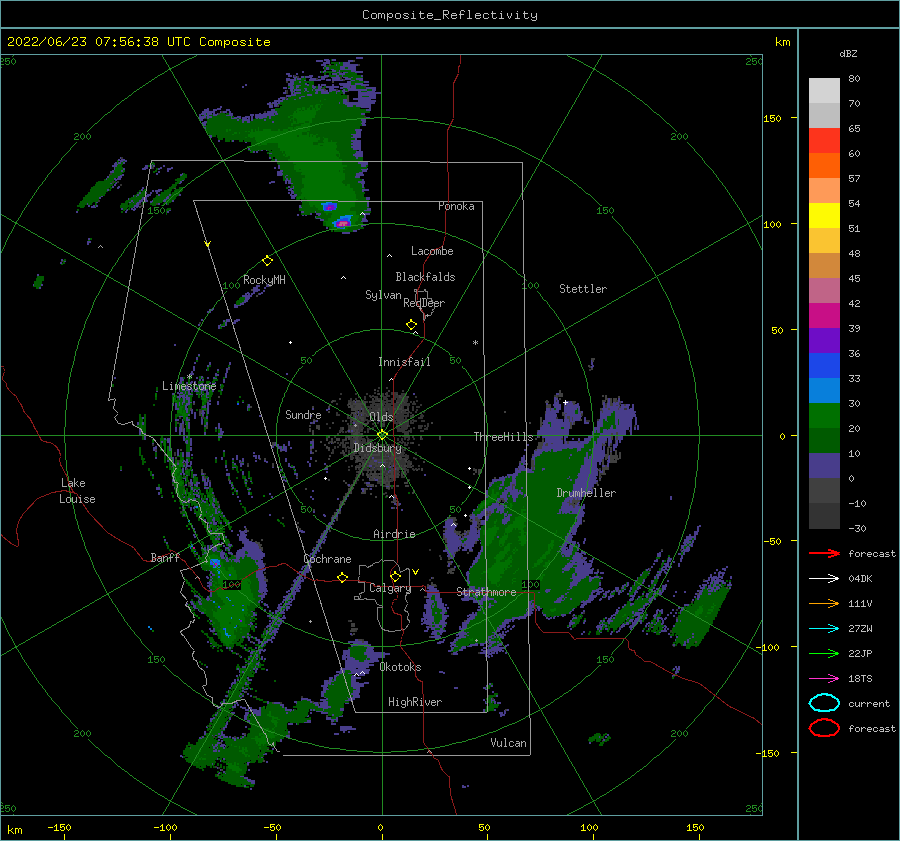Click the yellow diamond marker near RockyMH
The image size is (900, 841).
point(267,261)
